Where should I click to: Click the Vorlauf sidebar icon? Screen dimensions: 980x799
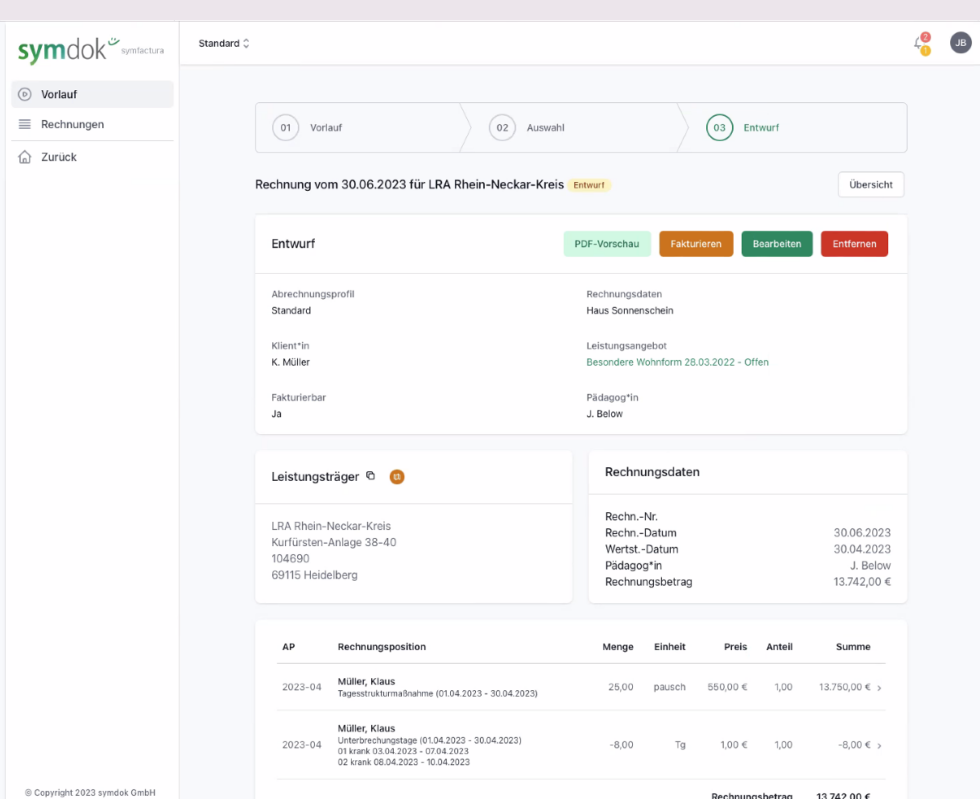25,94
